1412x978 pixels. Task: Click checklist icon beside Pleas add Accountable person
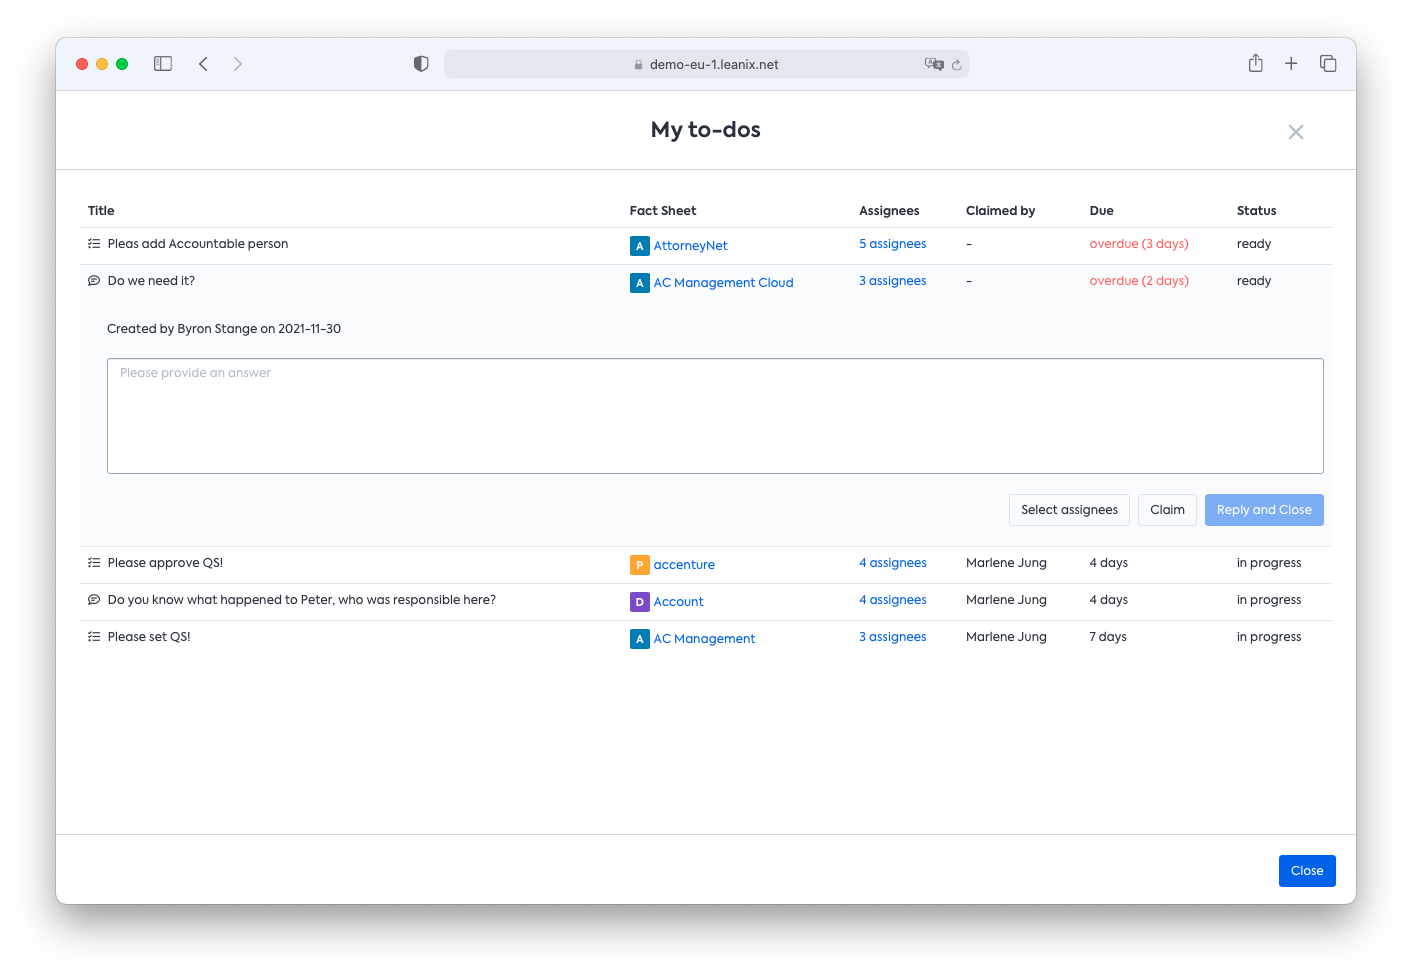coord(94,244)
